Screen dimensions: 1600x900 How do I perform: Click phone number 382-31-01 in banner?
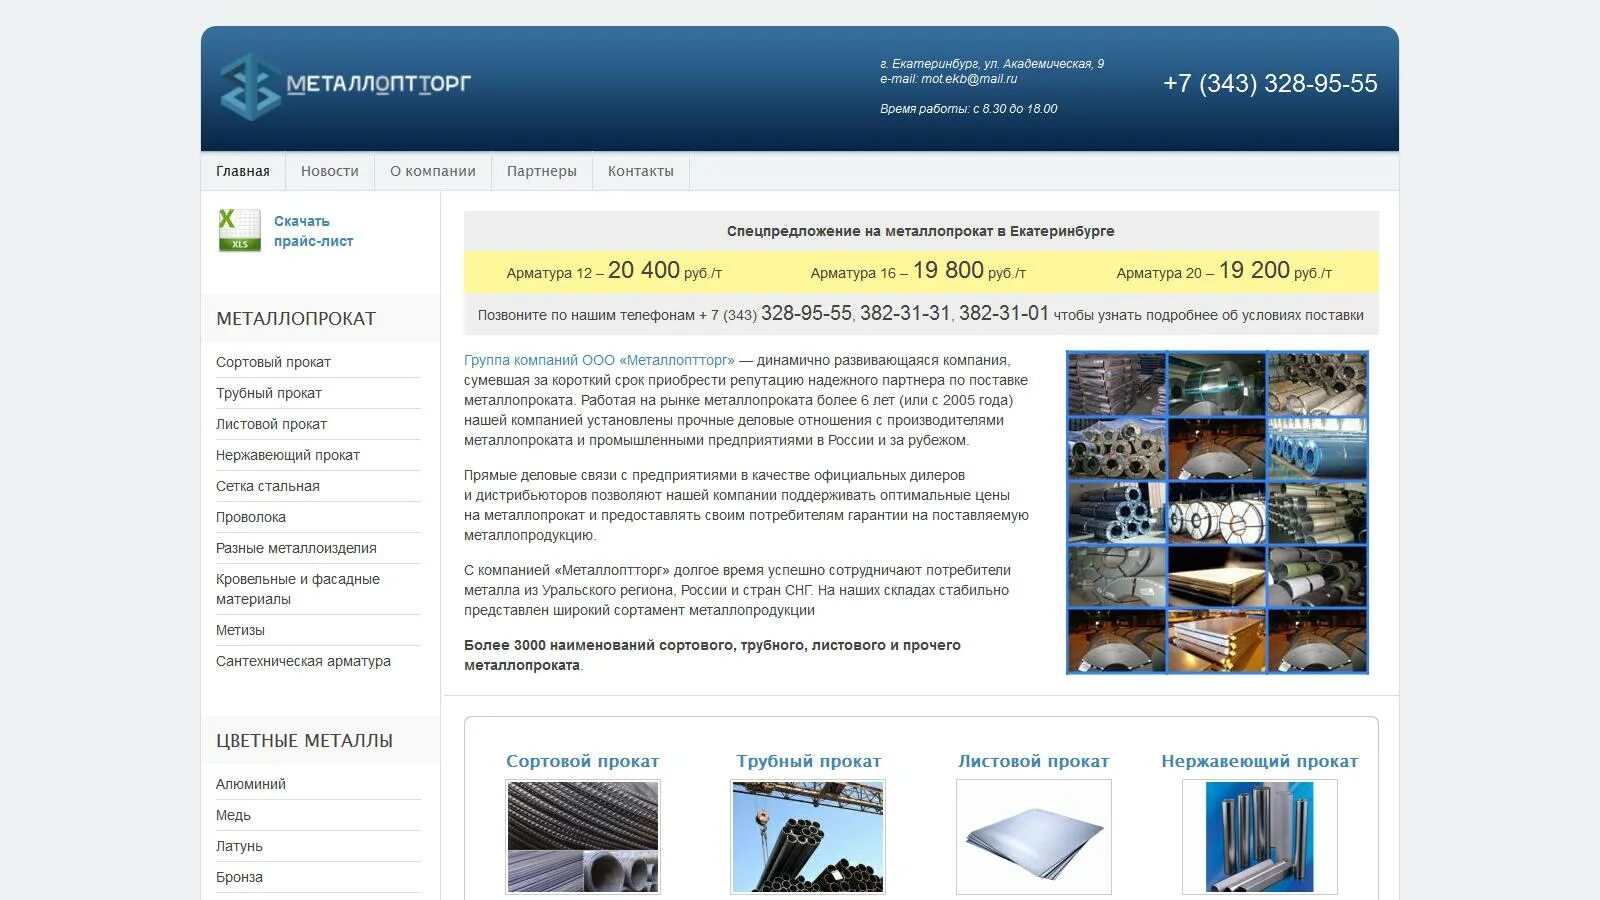coord(1004,313)
